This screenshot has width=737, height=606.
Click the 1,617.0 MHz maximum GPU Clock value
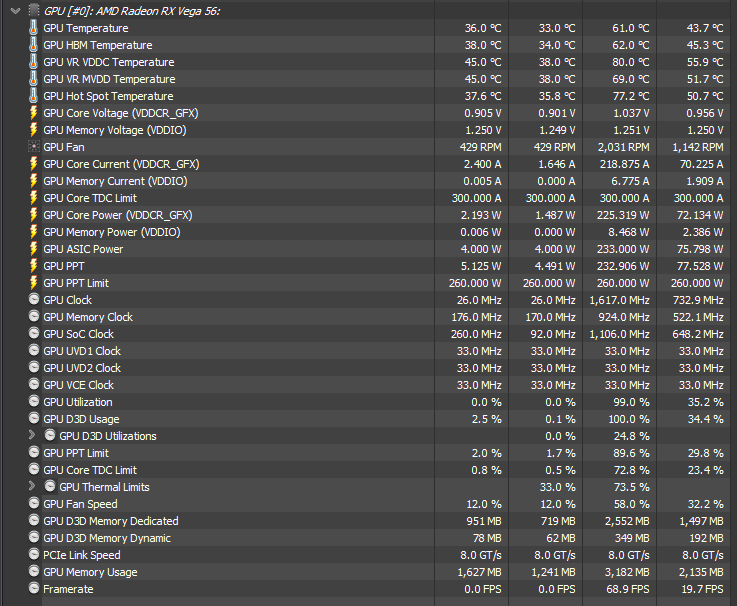619,300
